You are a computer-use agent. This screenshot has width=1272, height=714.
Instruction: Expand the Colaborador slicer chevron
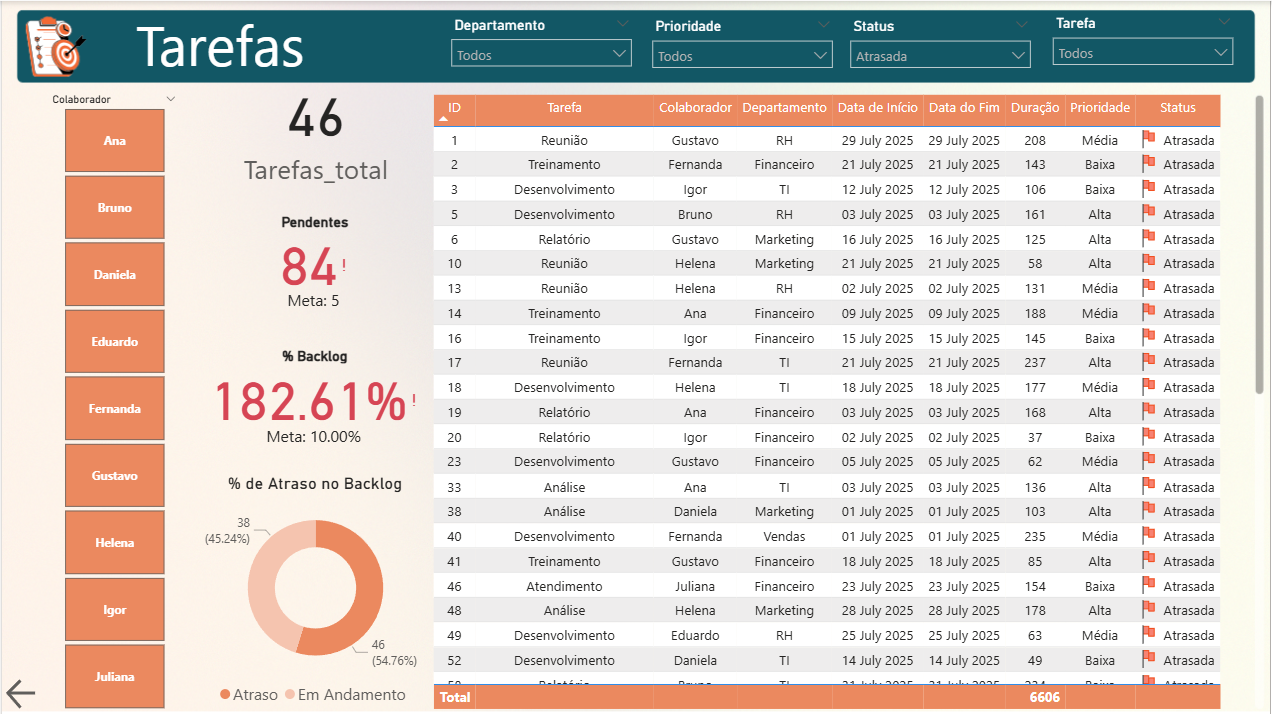[x=170, y=99]
